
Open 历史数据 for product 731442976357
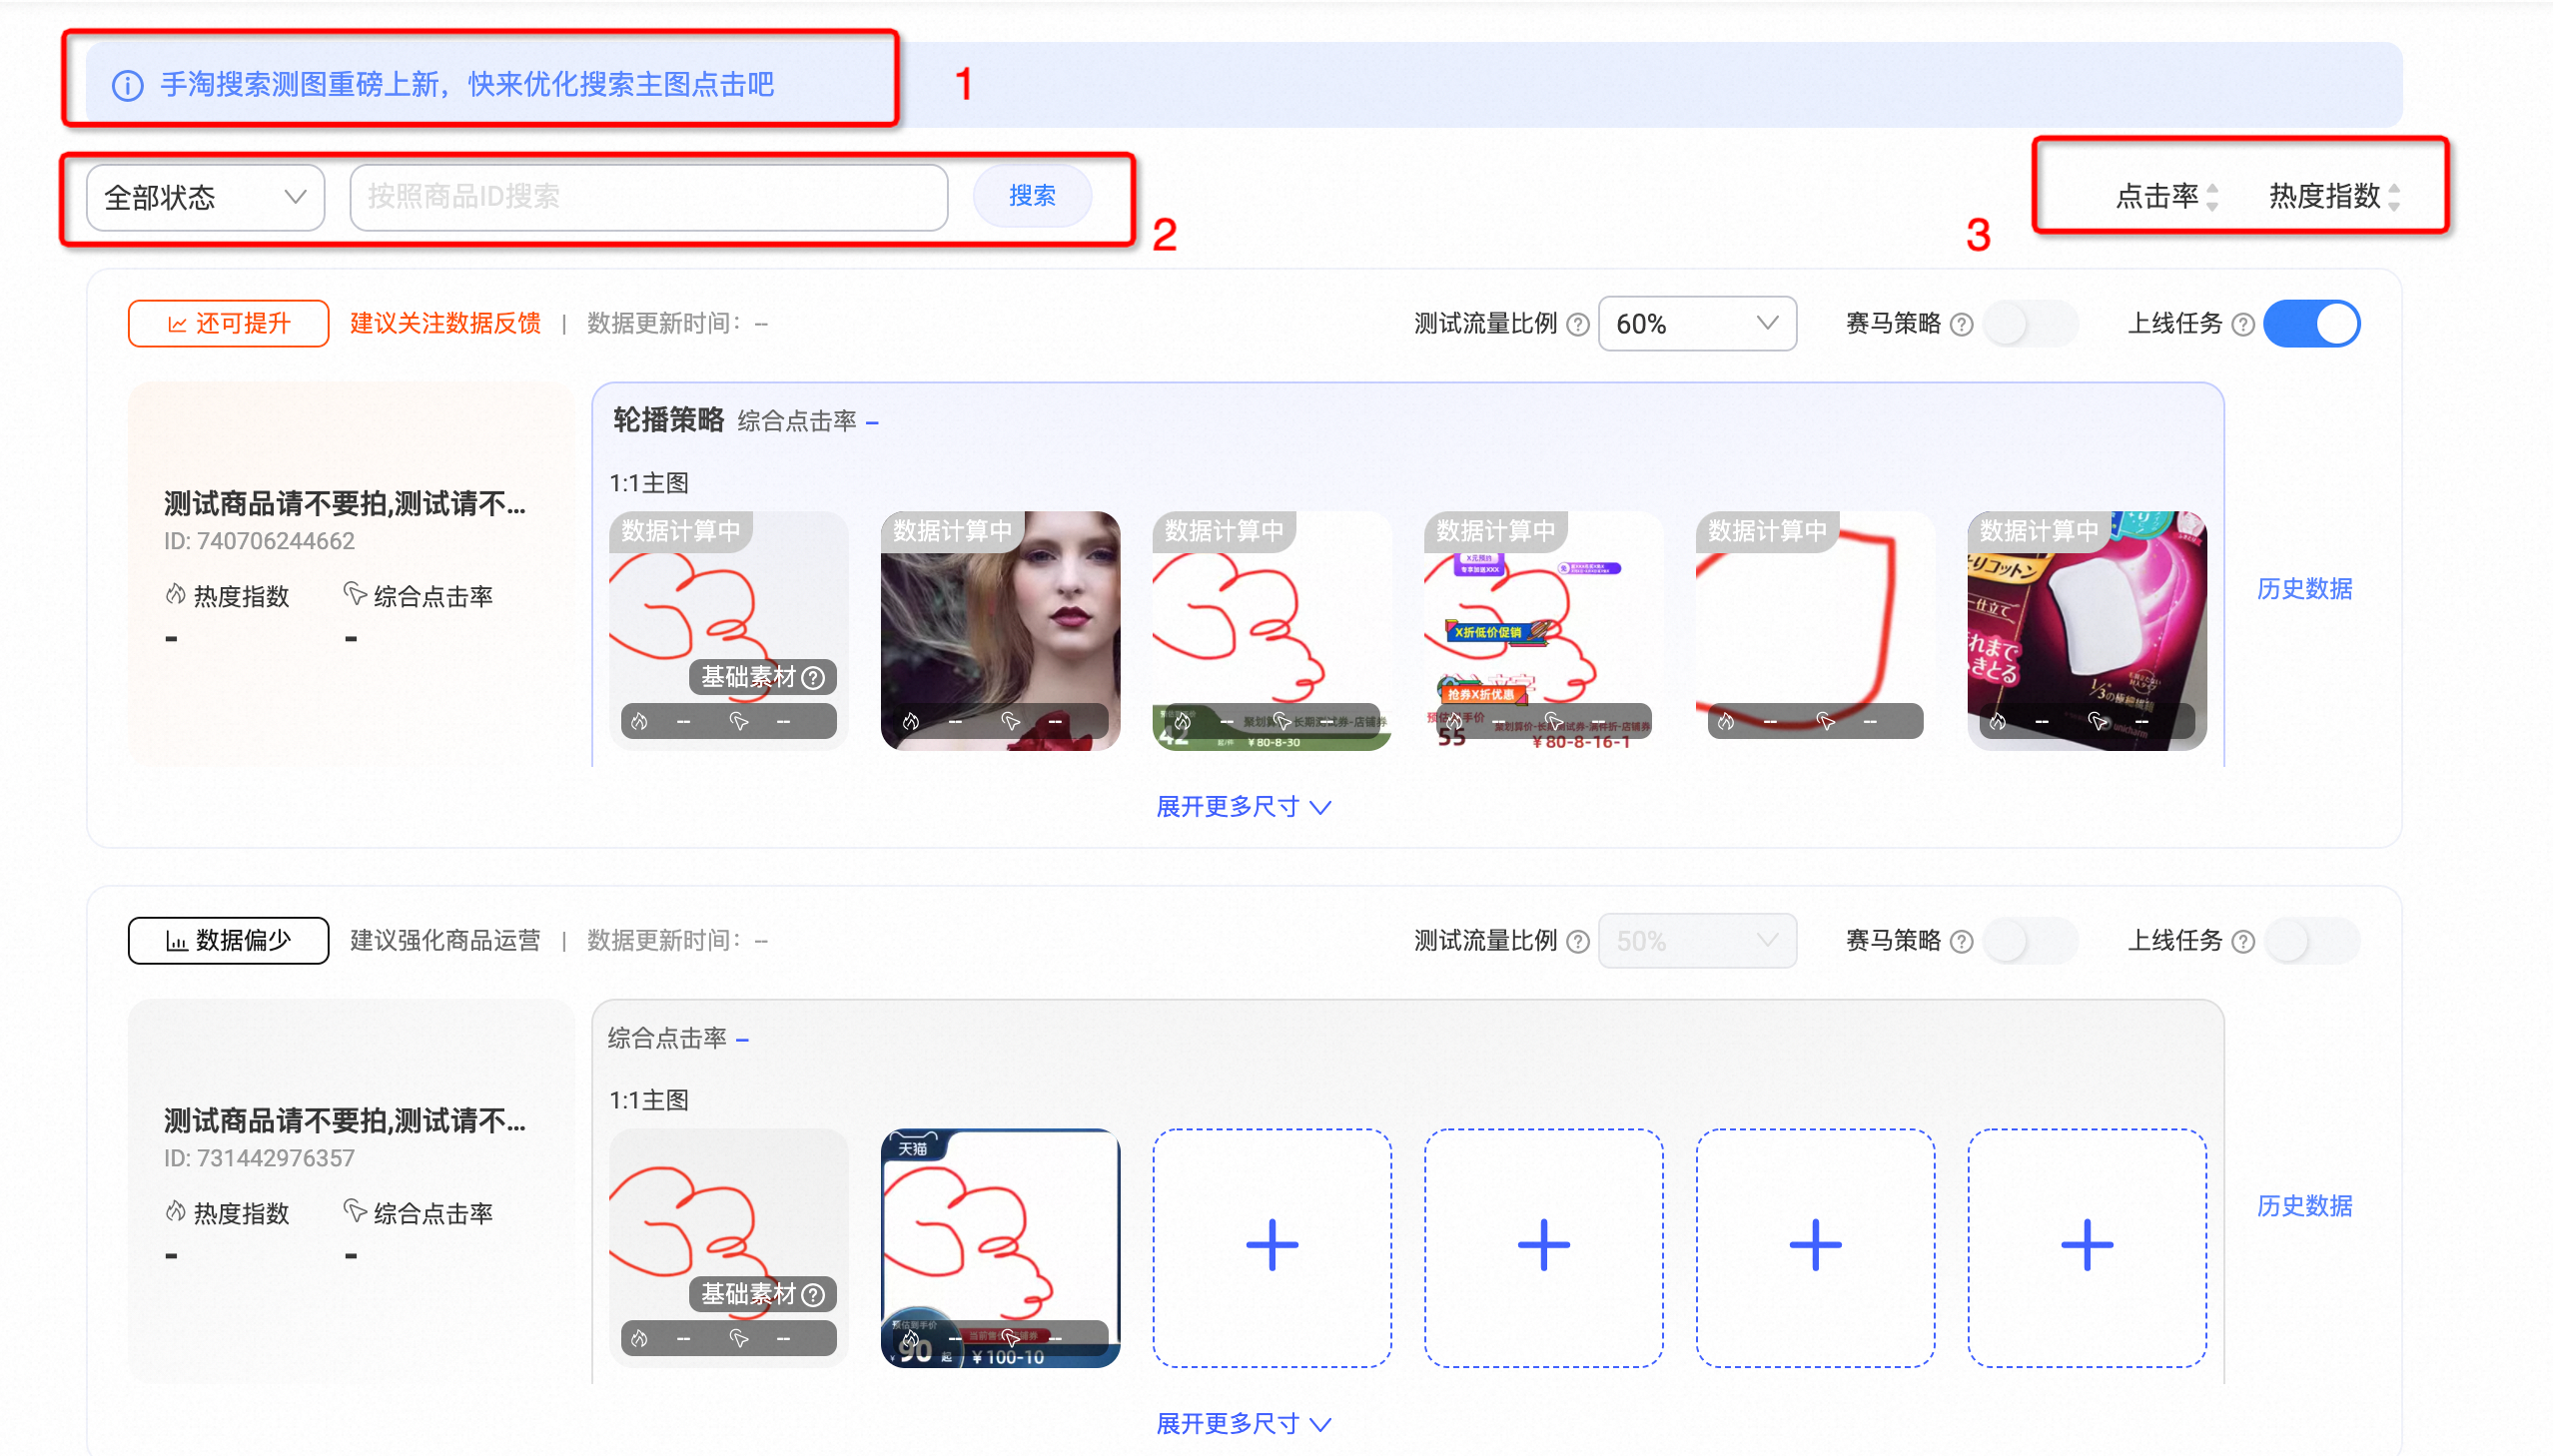2304,1206
